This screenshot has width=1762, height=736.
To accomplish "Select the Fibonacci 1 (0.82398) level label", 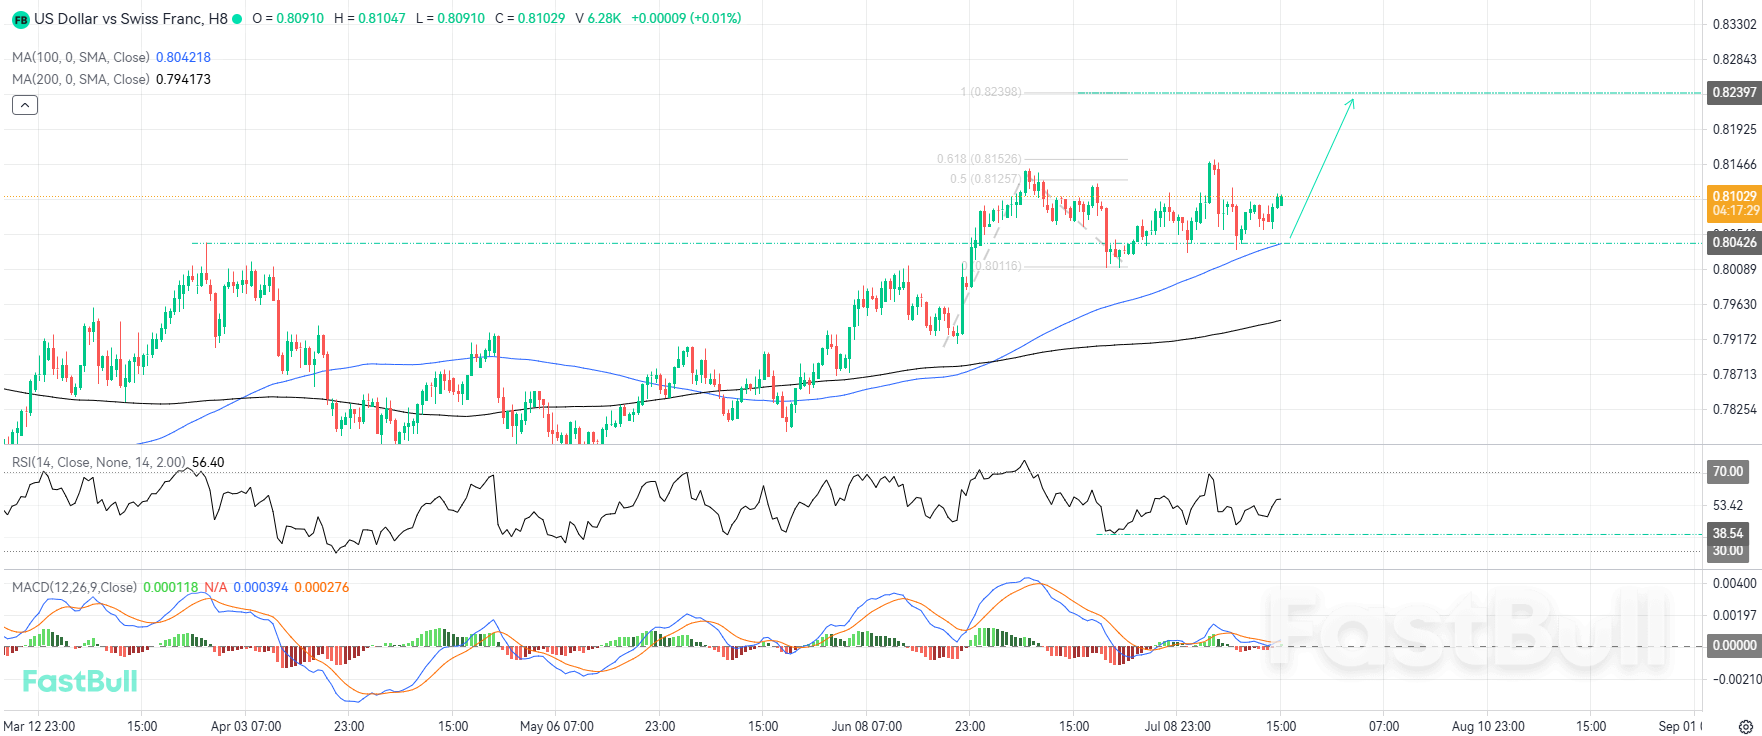I will coord(991,92).
